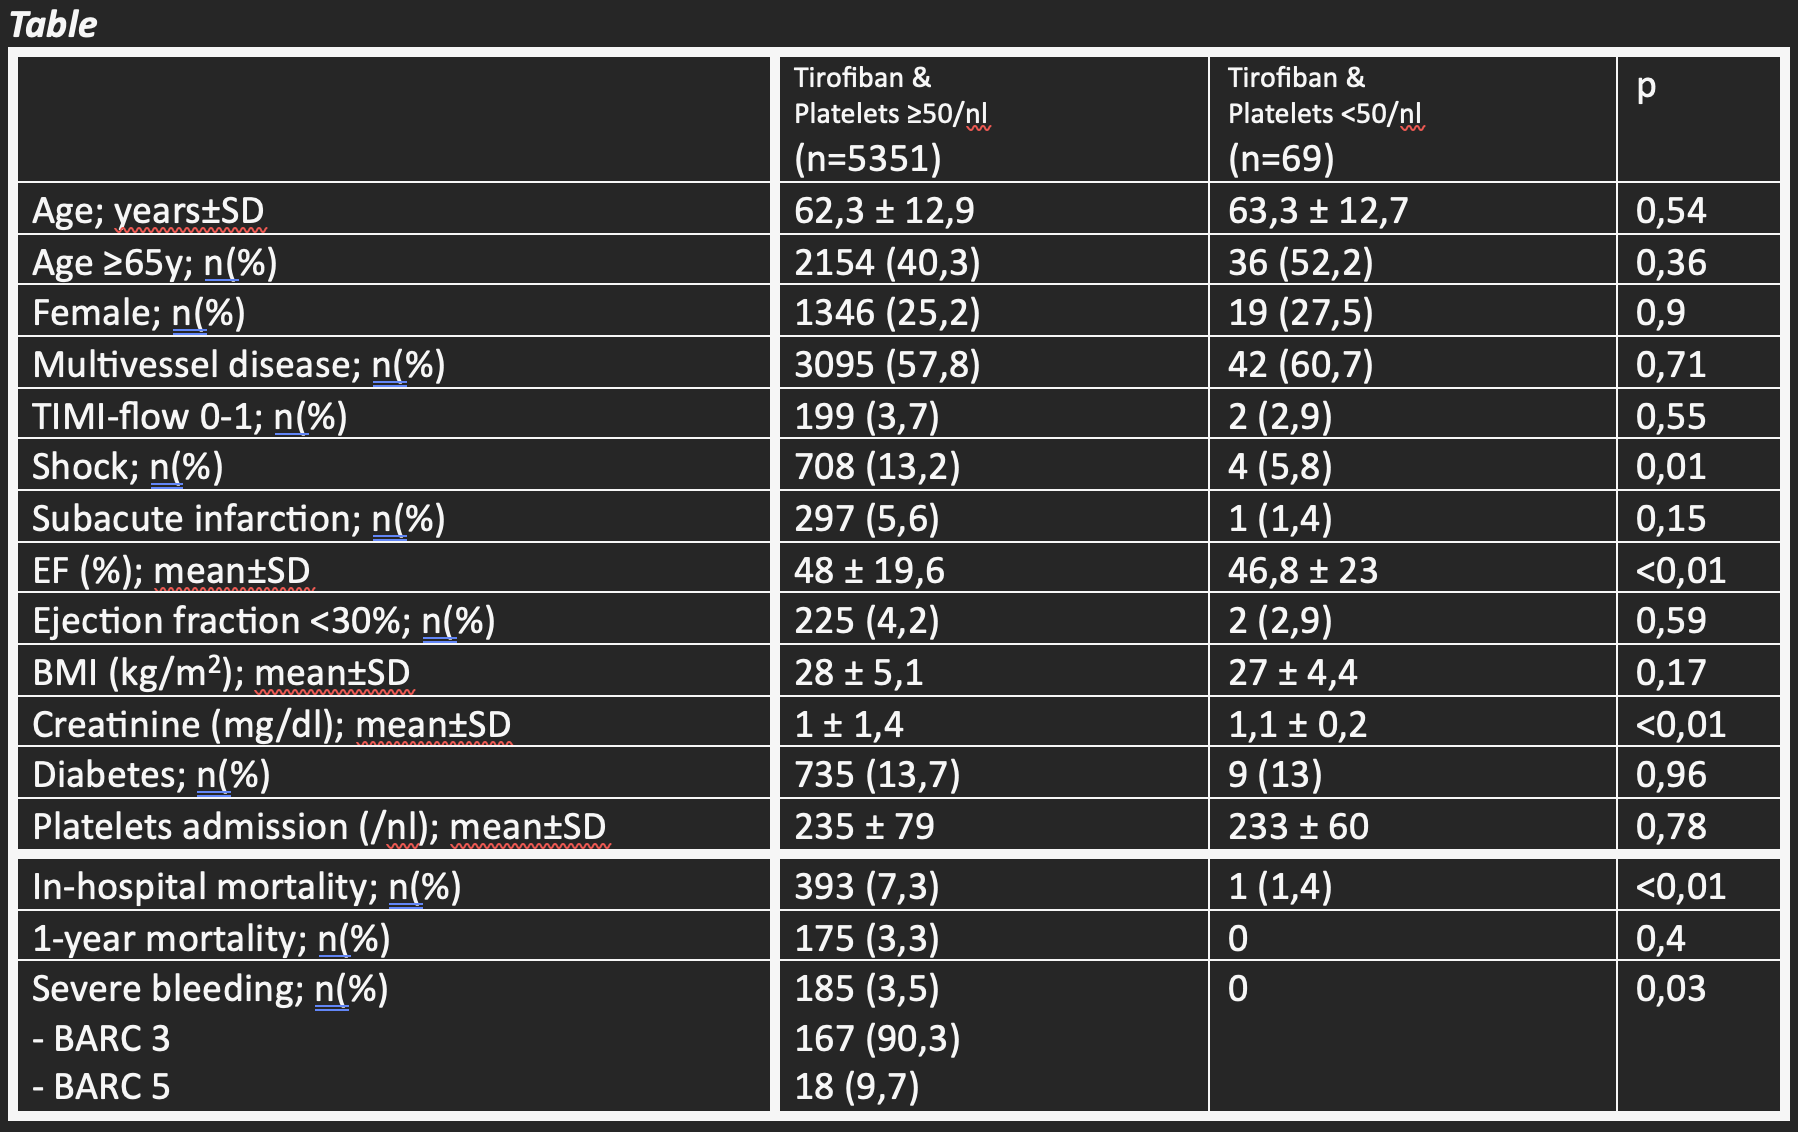Image resolution: width=1798 pixels, height=1132 pixels.
Task: Select the EF cell '46,8 ± 23'
Action: 1303,571
